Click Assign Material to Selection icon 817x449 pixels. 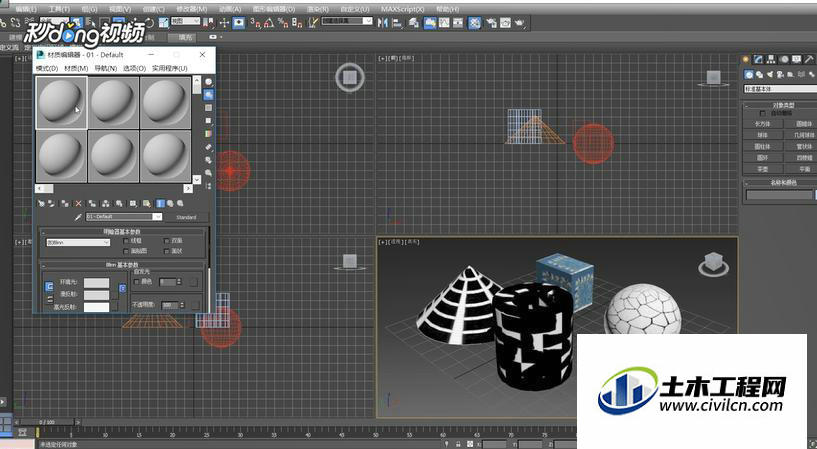tap(65, 204)
